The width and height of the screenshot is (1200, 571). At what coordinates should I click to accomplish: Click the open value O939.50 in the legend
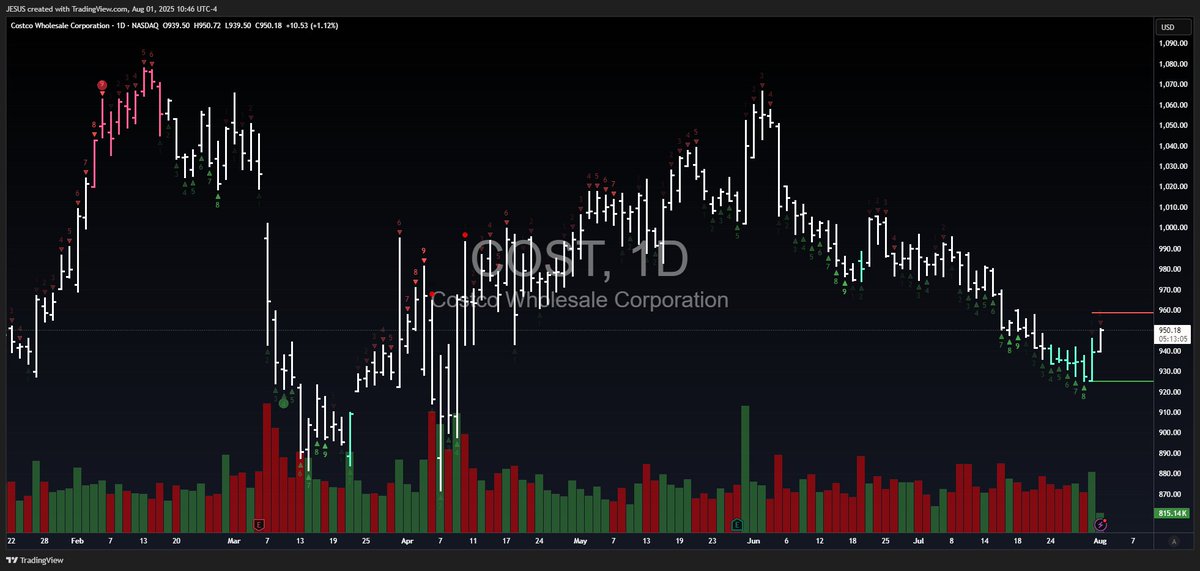tap(177, 25)
